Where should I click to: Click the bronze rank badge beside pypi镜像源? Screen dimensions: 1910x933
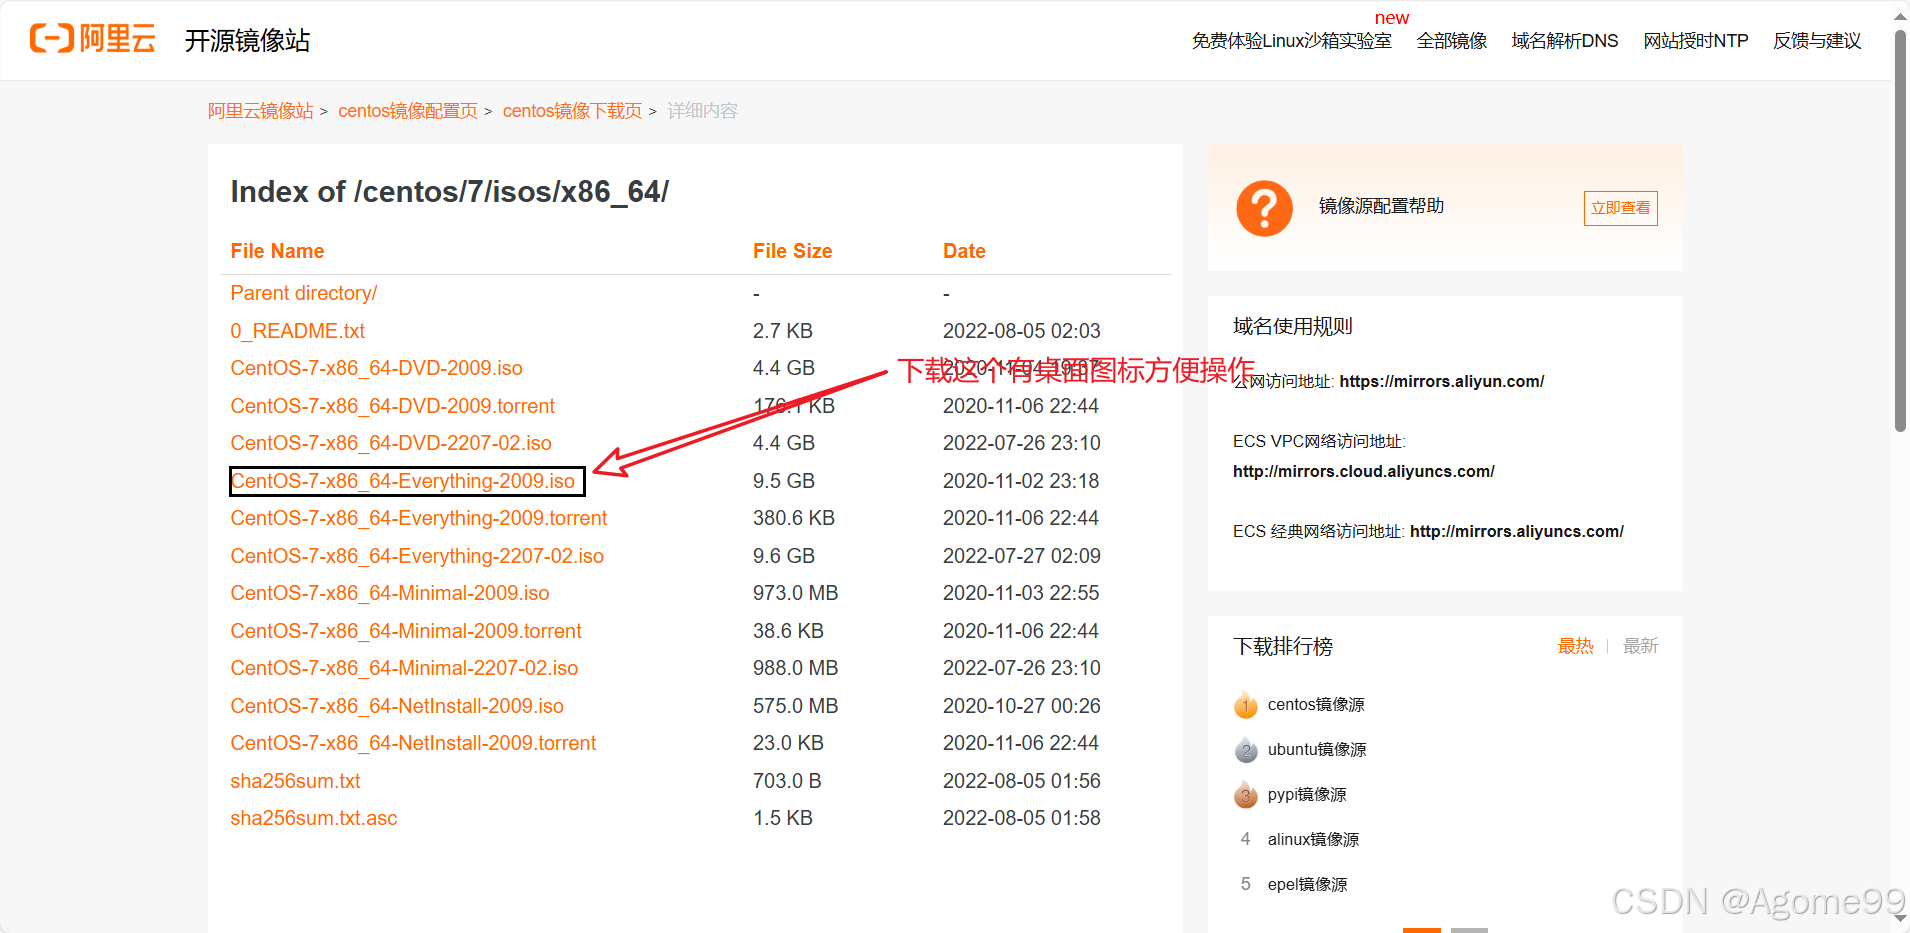(1245, 794)
